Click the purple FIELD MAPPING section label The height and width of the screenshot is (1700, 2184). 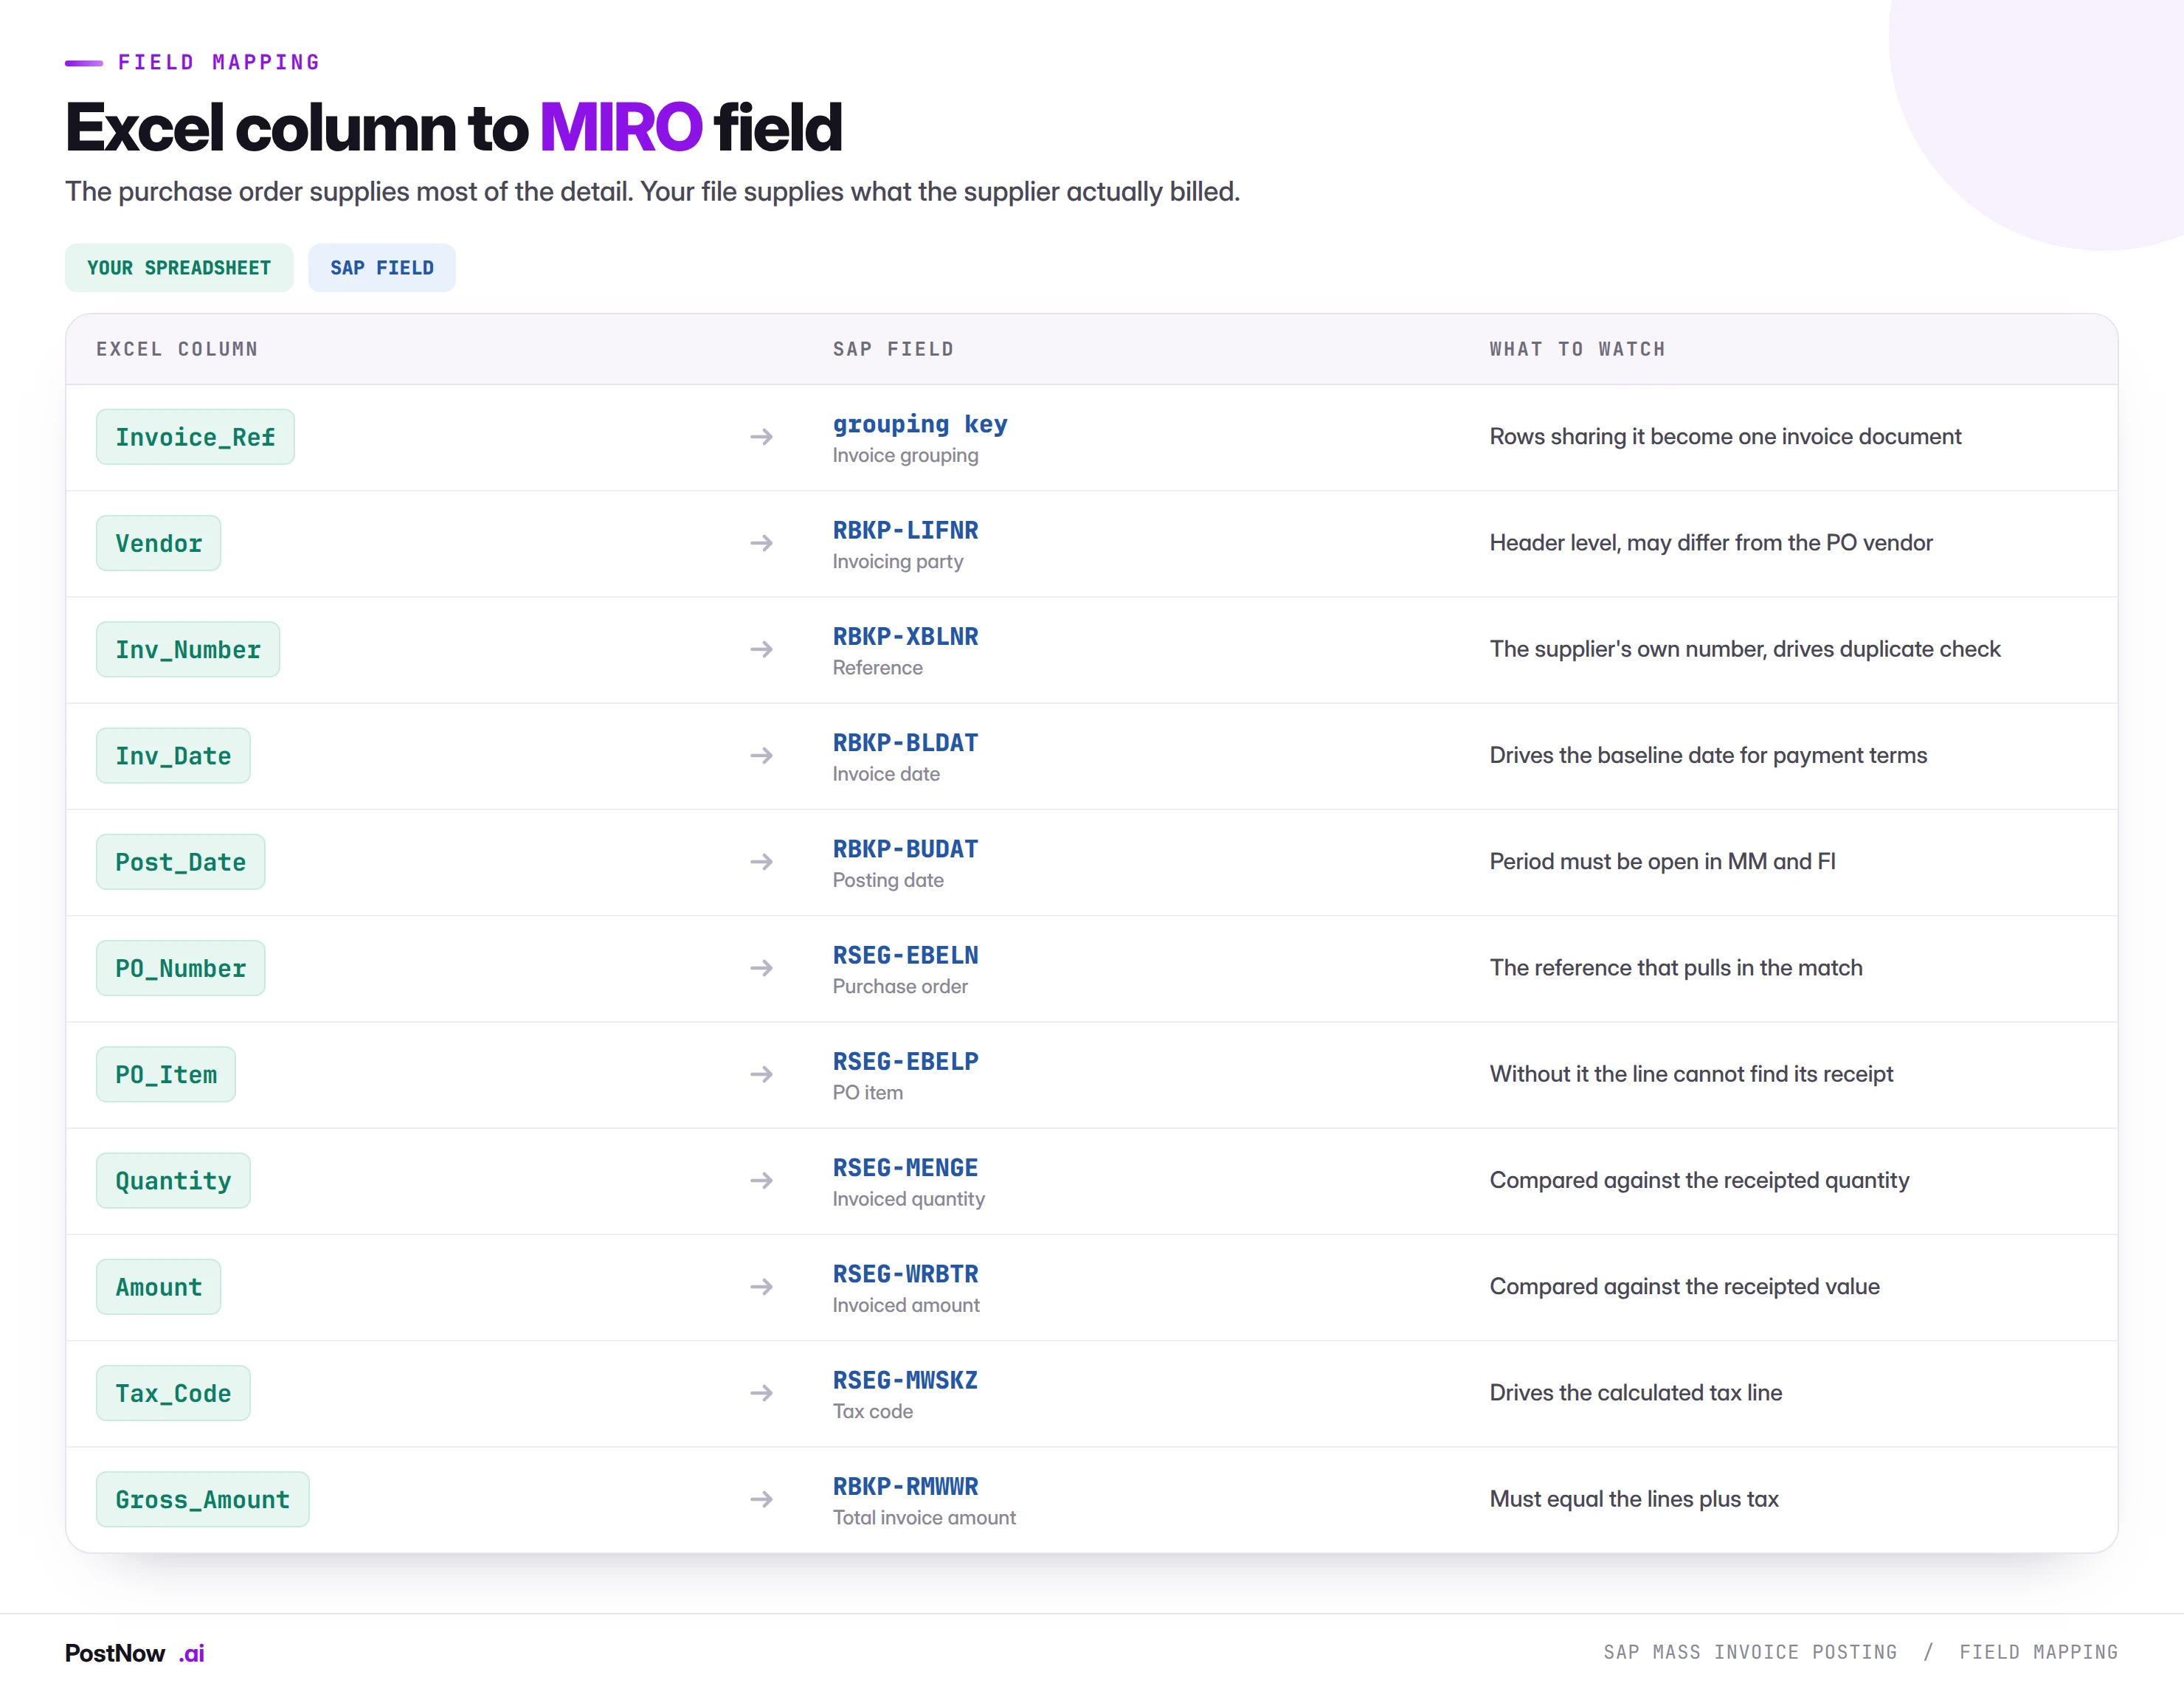coord(219,62)
